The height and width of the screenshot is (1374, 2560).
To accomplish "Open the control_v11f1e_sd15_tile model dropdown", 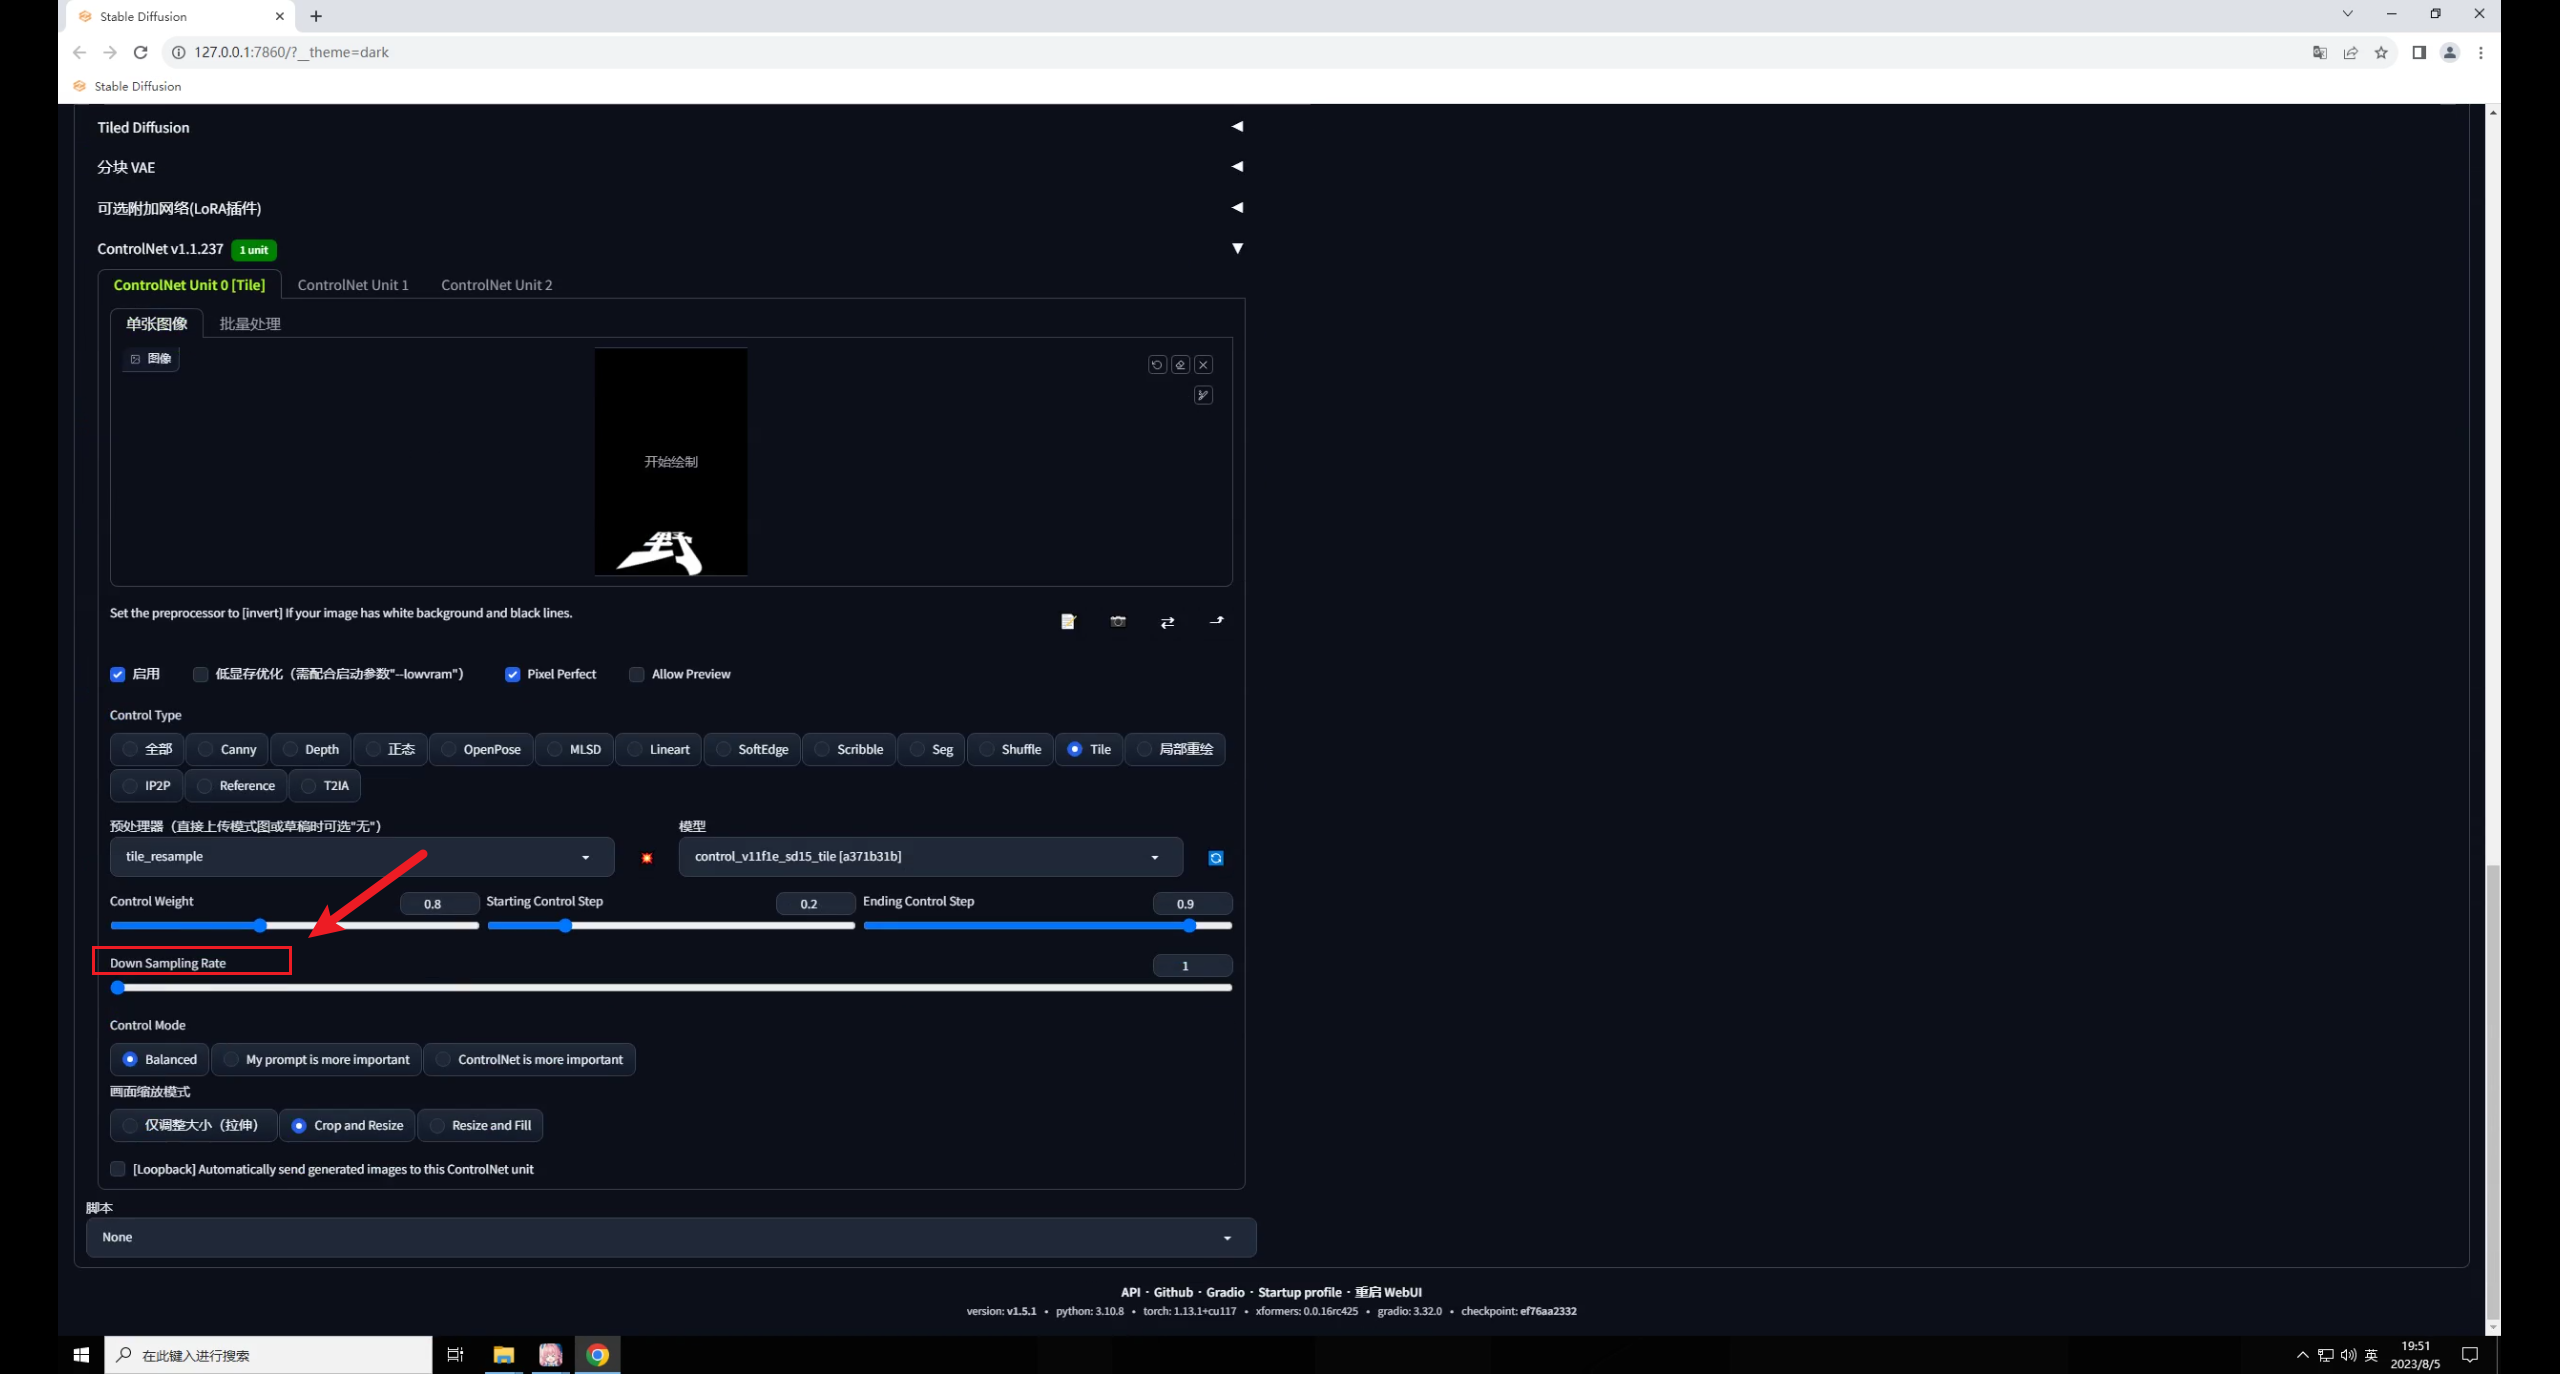I will [929, 857].
